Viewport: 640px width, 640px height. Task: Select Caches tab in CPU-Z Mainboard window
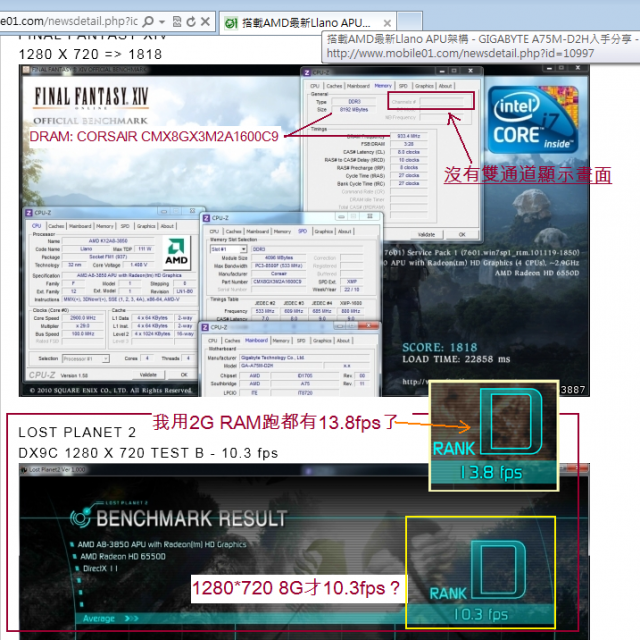[x=232, y=340]
